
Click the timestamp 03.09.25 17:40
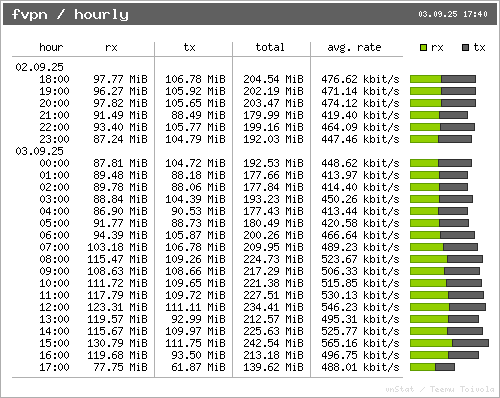point(453,14)
